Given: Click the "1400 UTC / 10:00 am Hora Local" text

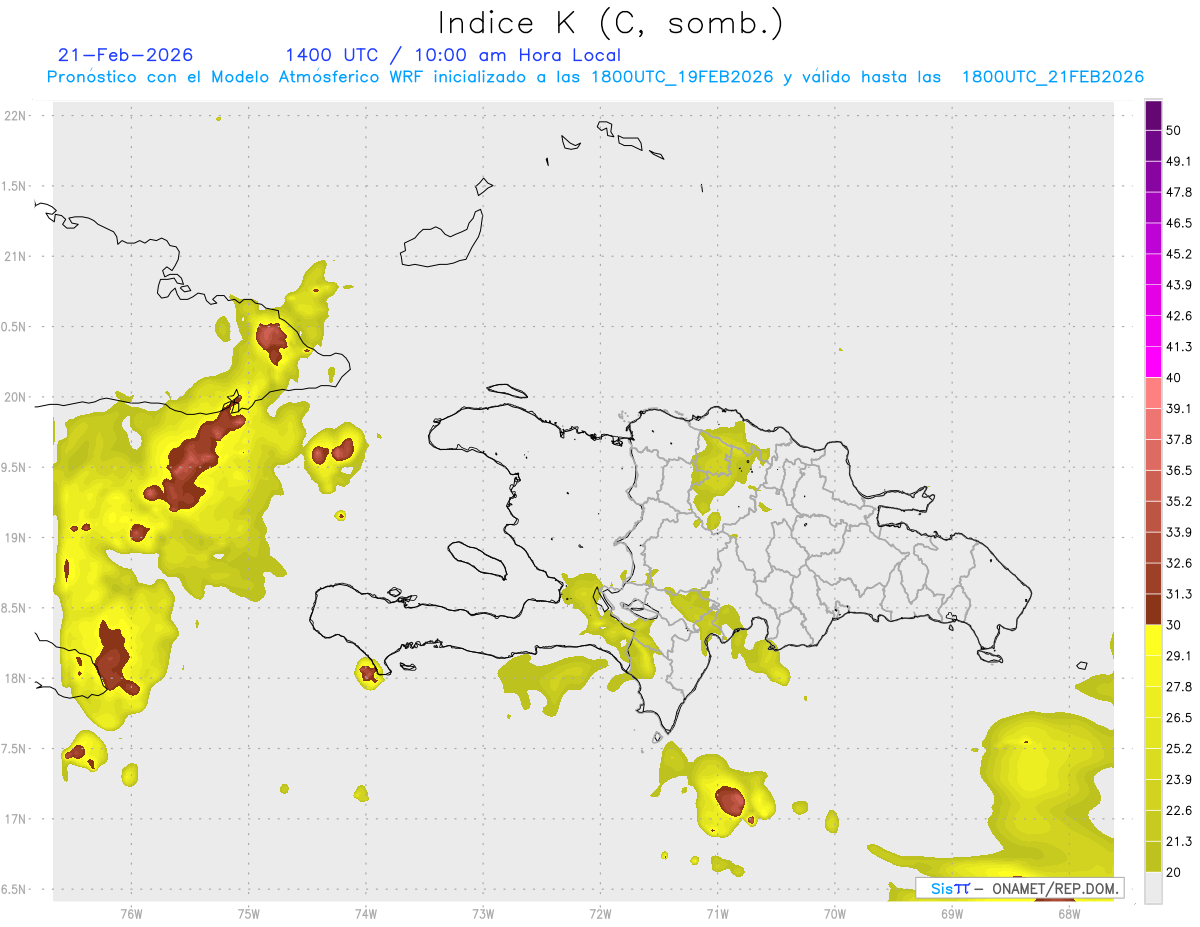Looking at the screenshot, I should pyautogui.click(x=453, y=55).
